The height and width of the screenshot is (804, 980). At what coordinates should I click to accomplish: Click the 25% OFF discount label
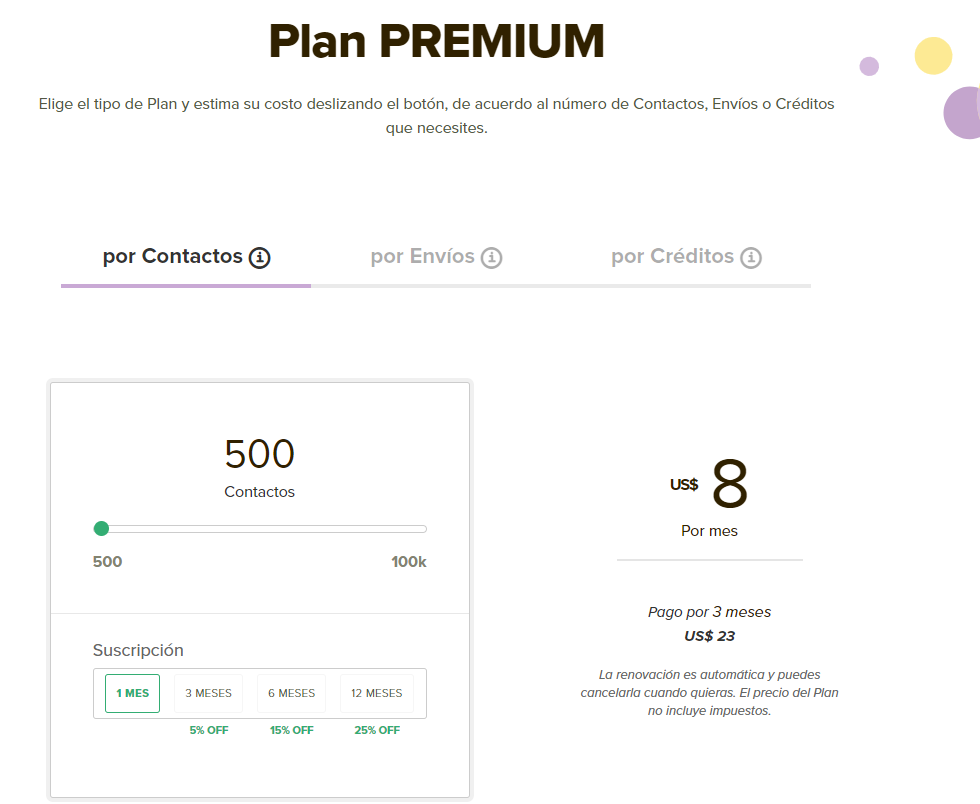(376, 729)
